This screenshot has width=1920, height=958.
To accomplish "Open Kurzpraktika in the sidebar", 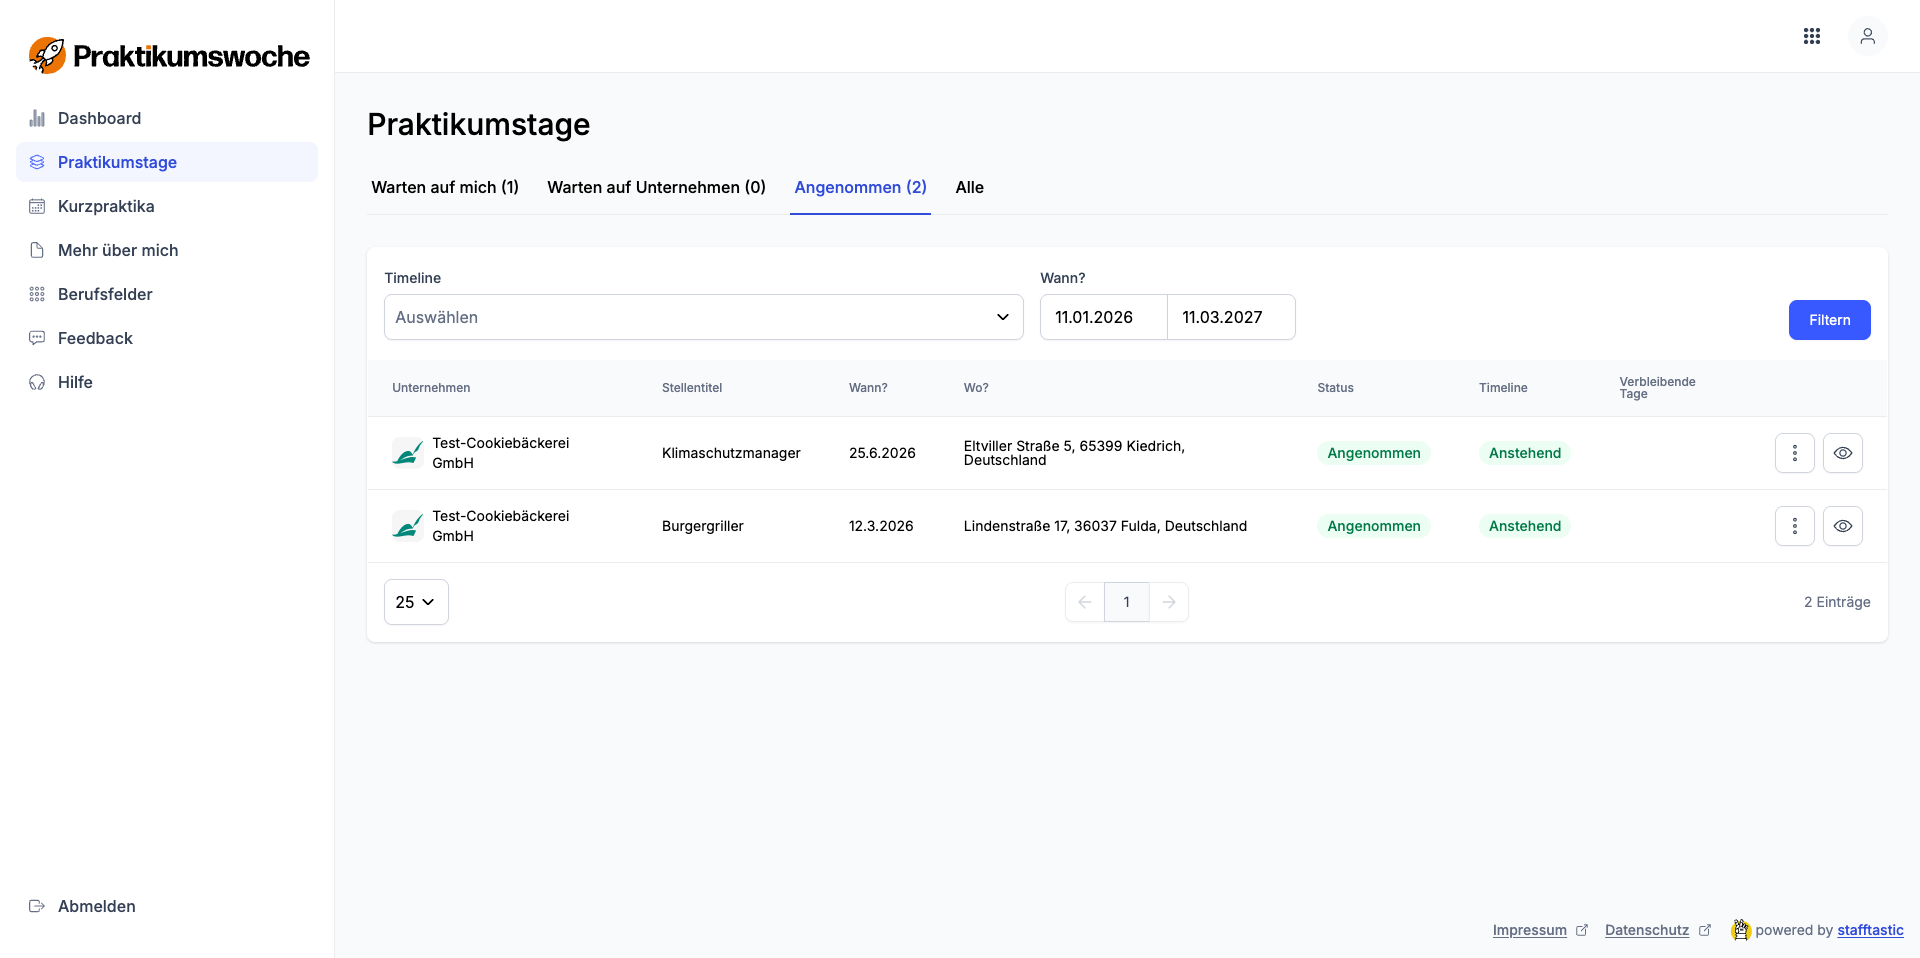I will click(106, 206).
